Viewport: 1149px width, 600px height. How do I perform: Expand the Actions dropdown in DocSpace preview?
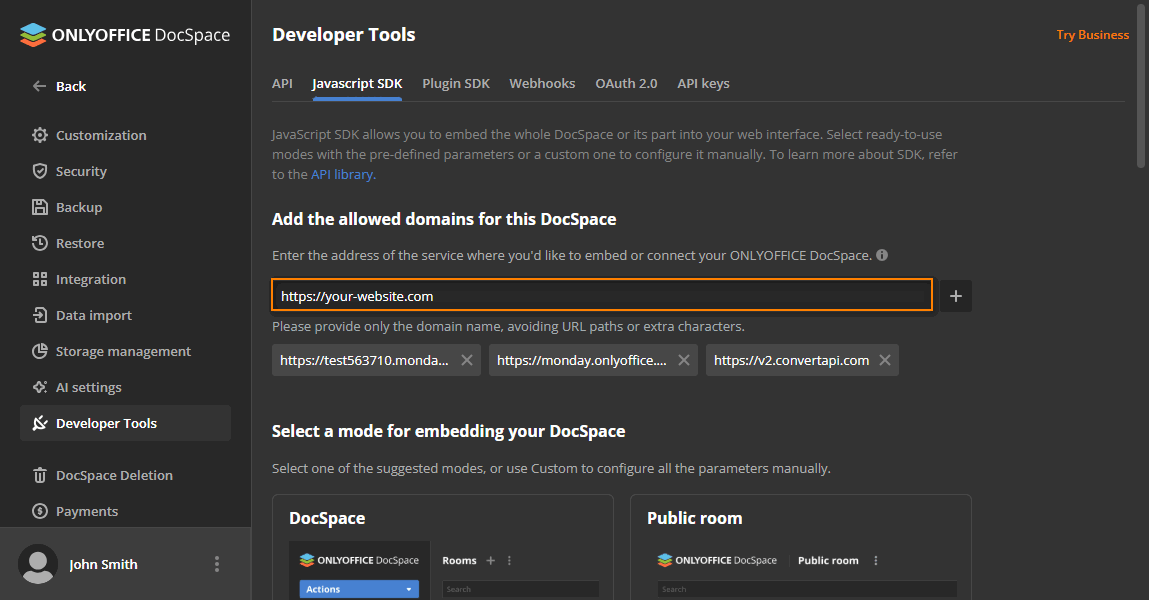pos(408,590)
